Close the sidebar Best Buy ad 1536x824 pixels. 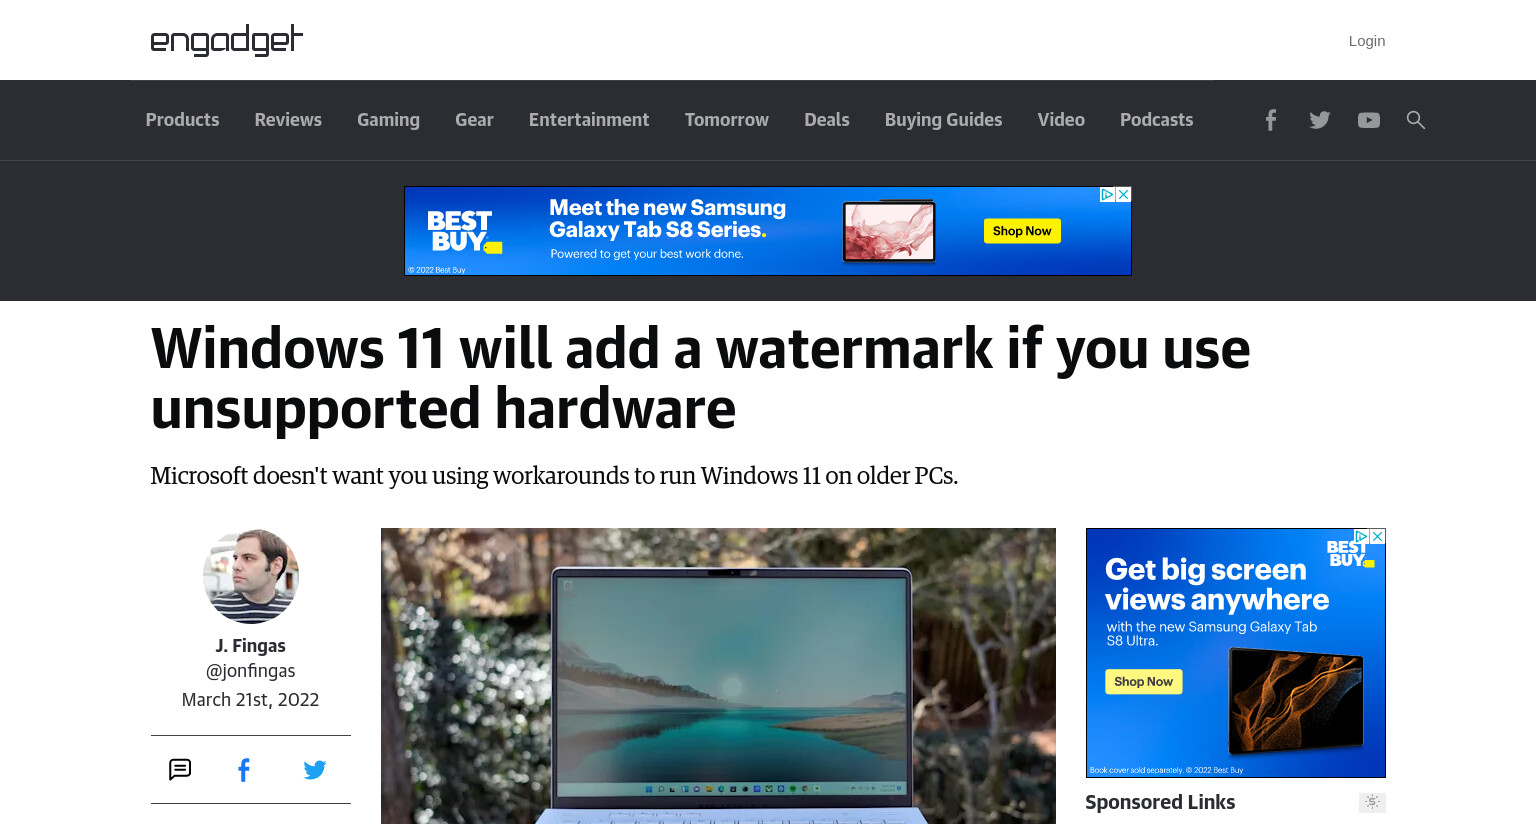coord(1378,536)
